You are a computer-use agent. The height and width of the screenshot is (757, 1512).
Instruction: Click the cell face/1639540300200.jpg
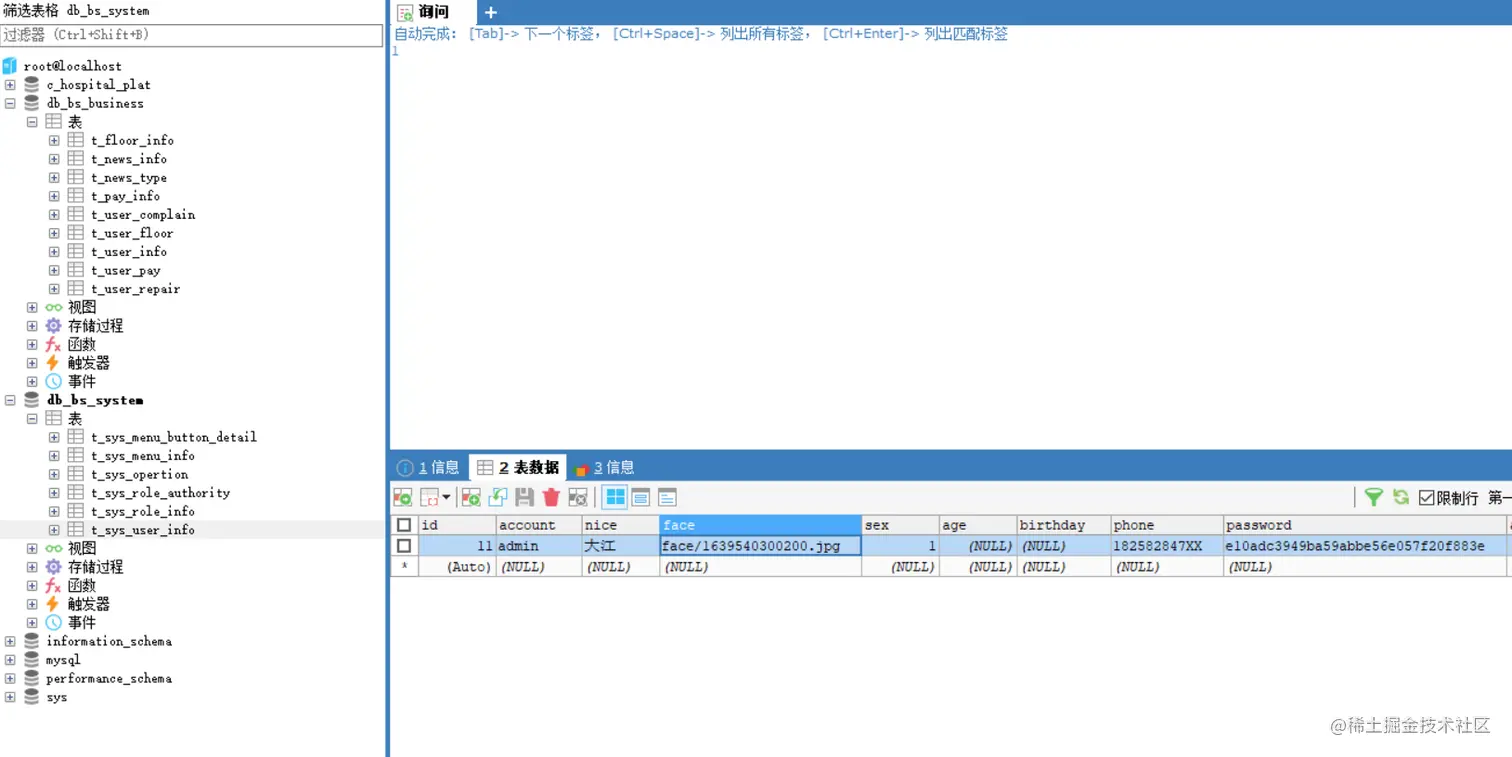[x=760, y=546]
